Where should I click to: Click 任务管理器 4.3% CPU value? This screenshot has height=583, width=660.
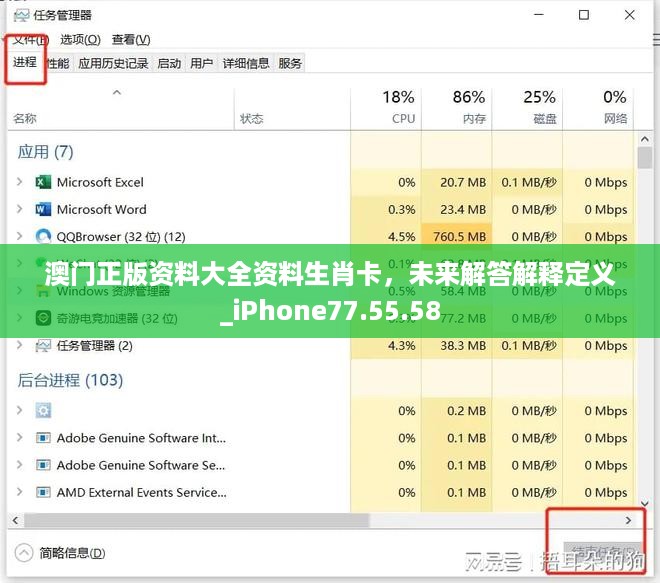(402, 346)
